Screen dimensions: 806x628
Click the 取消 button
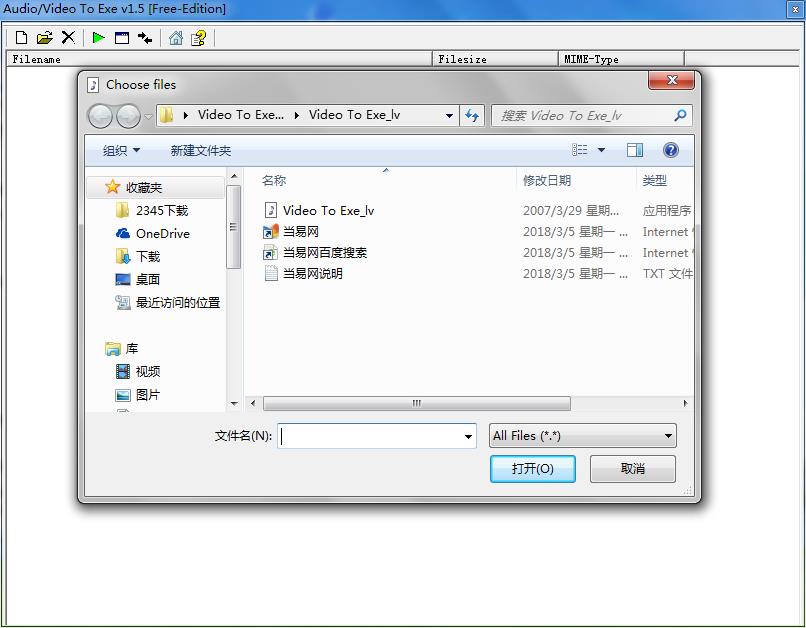tap(631, 468)
